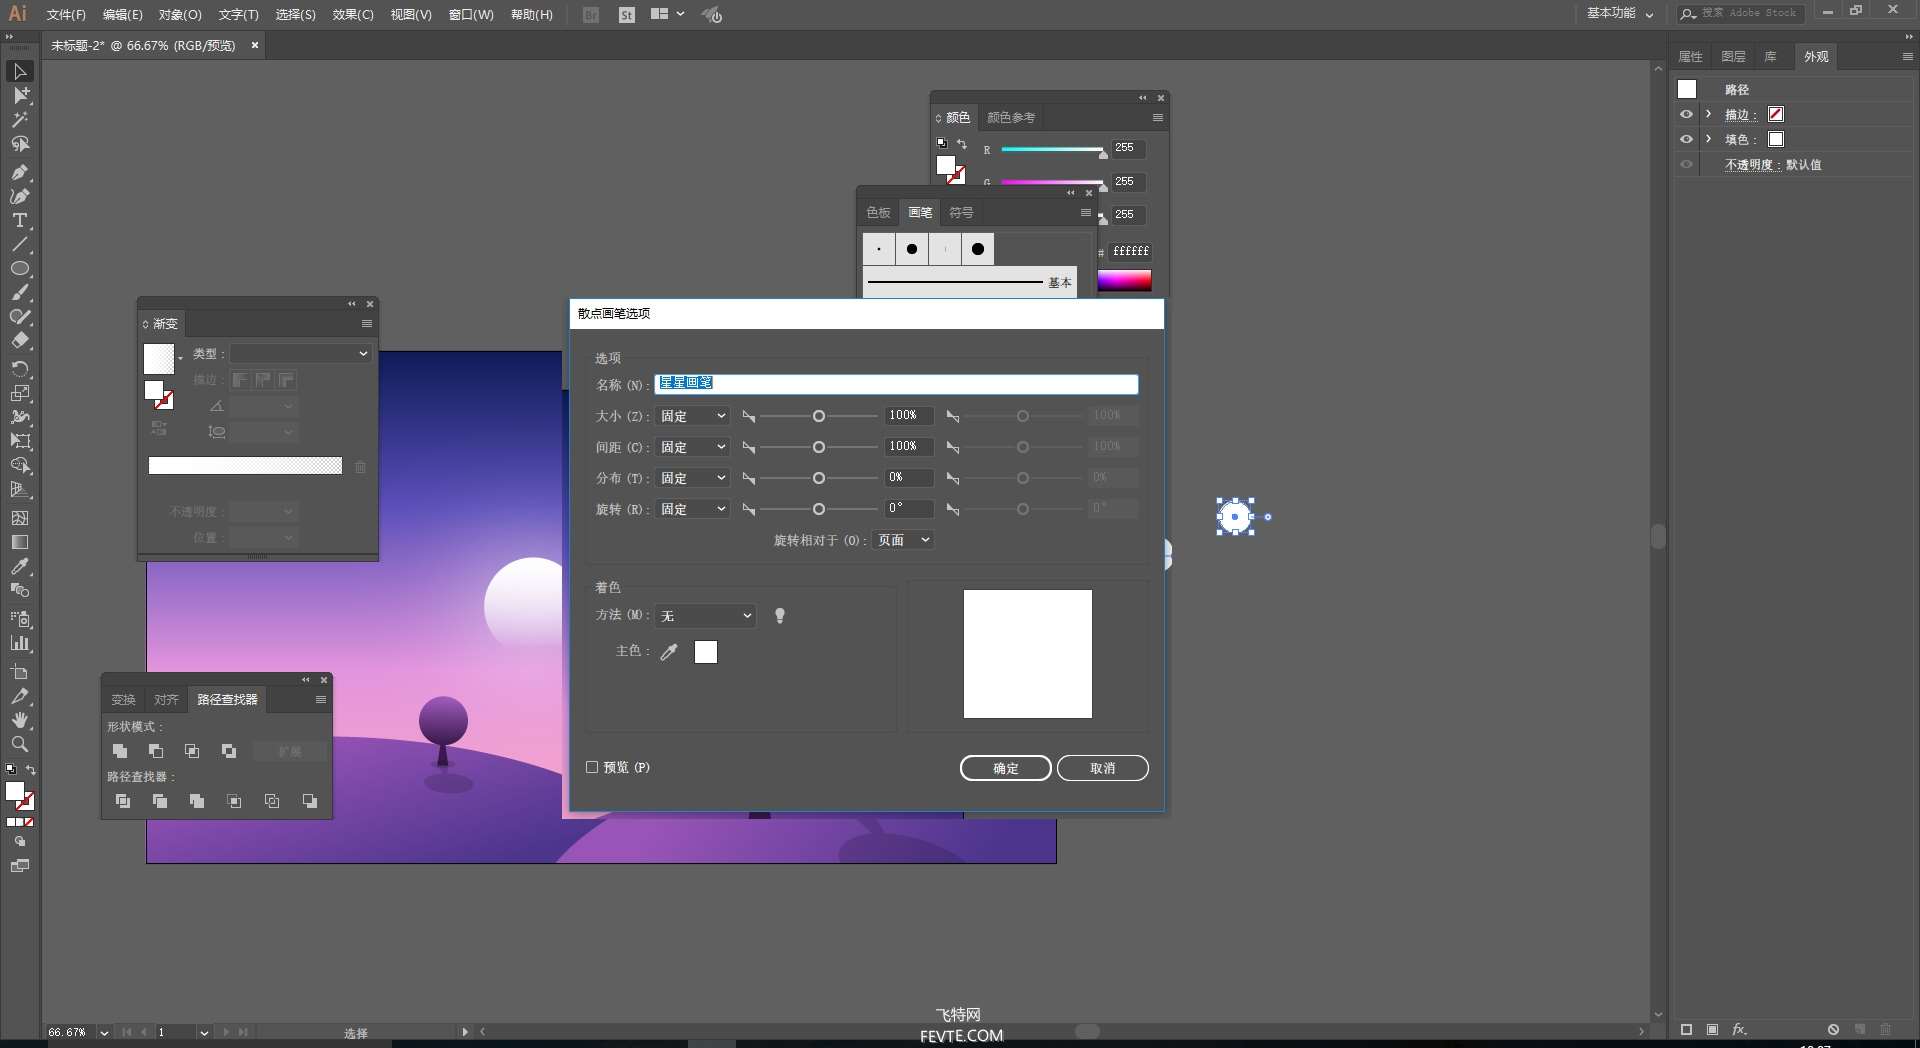Click Exclude shape mode in Pathfinder
This screenshot has height=1048, width=1920.
click(x=229, y=751)
